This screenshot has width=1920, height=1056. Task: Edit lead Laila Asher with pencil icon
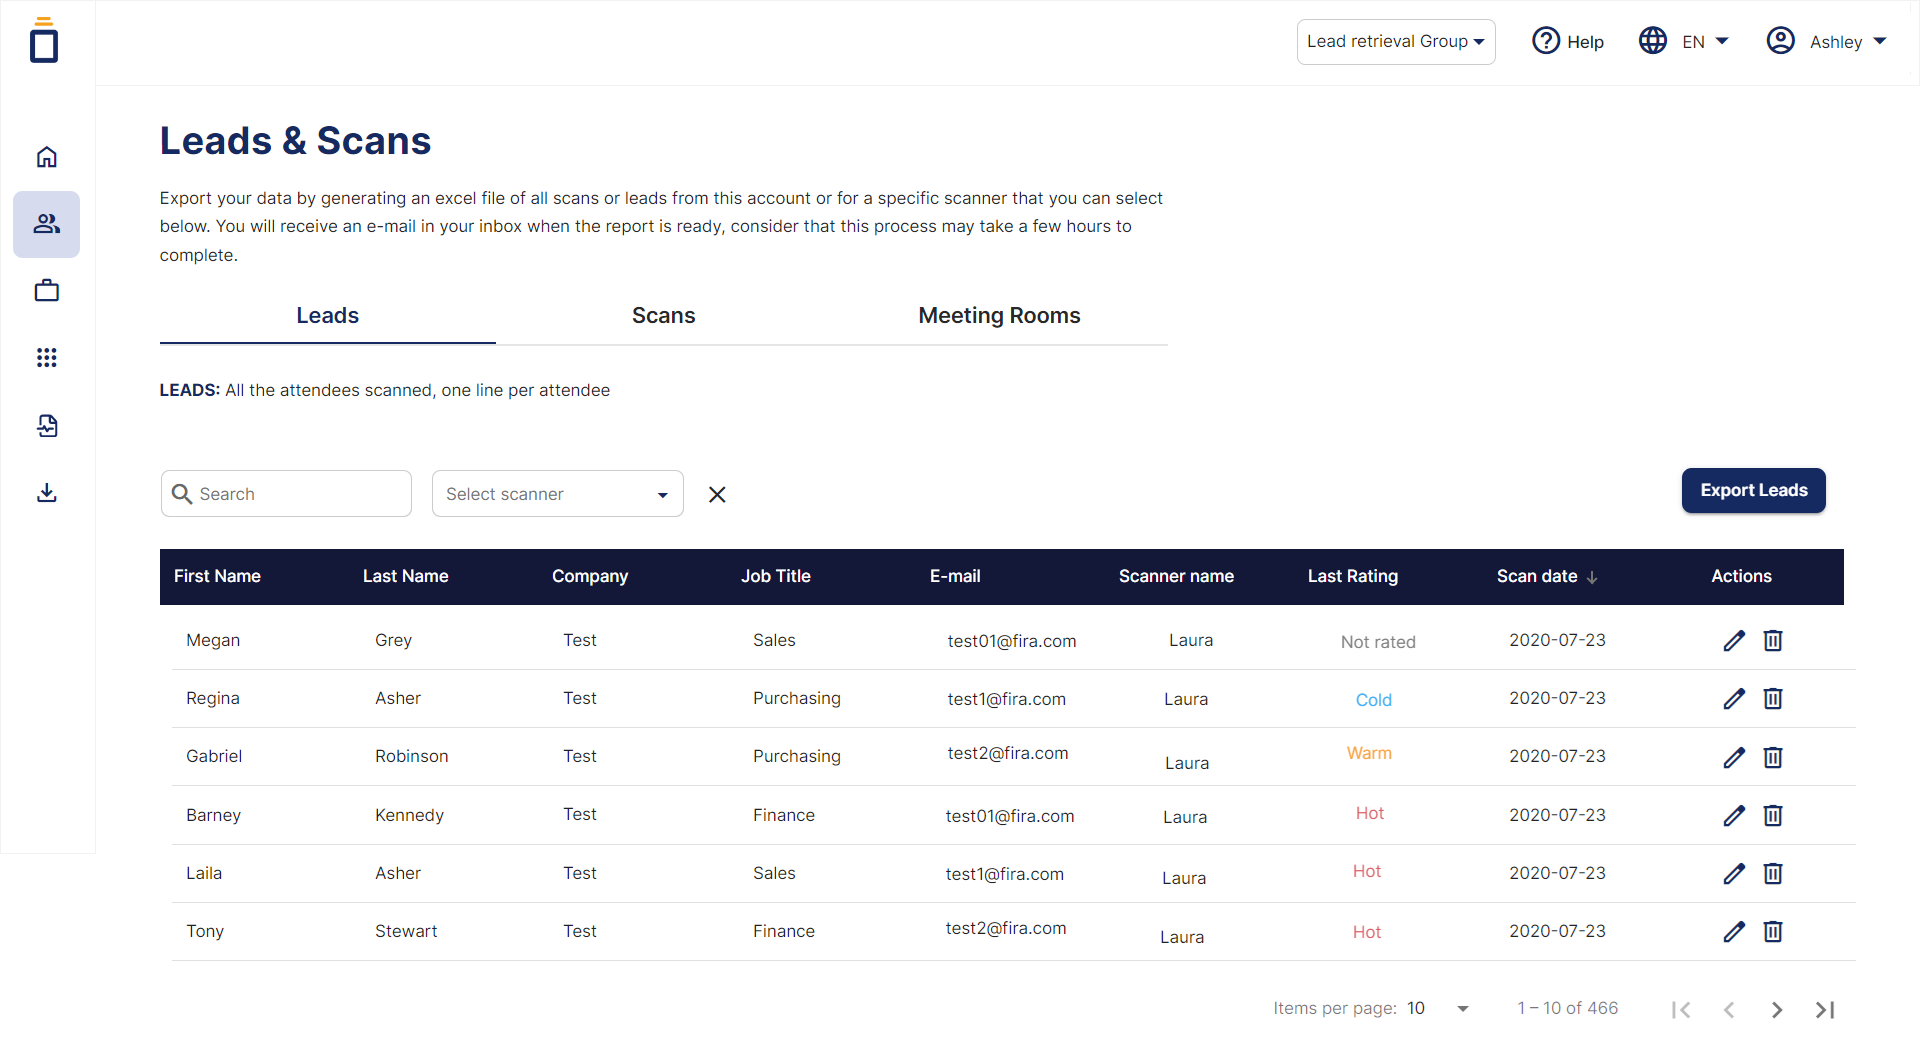tap(1734, 874)
